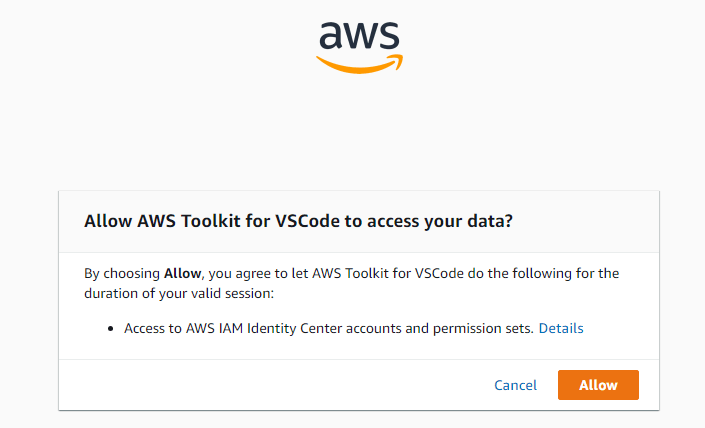This screenshot has height=428, width=705.
Task: Click the AWS logo at top
Action: [359, 47]
